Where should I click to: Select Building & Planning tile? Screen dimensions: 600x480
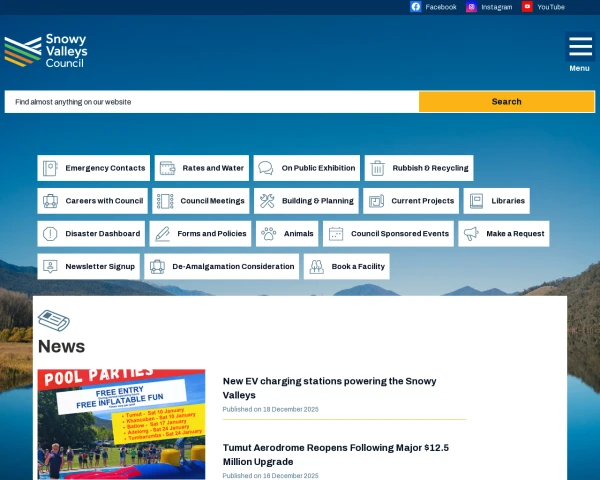click(306, 201)
